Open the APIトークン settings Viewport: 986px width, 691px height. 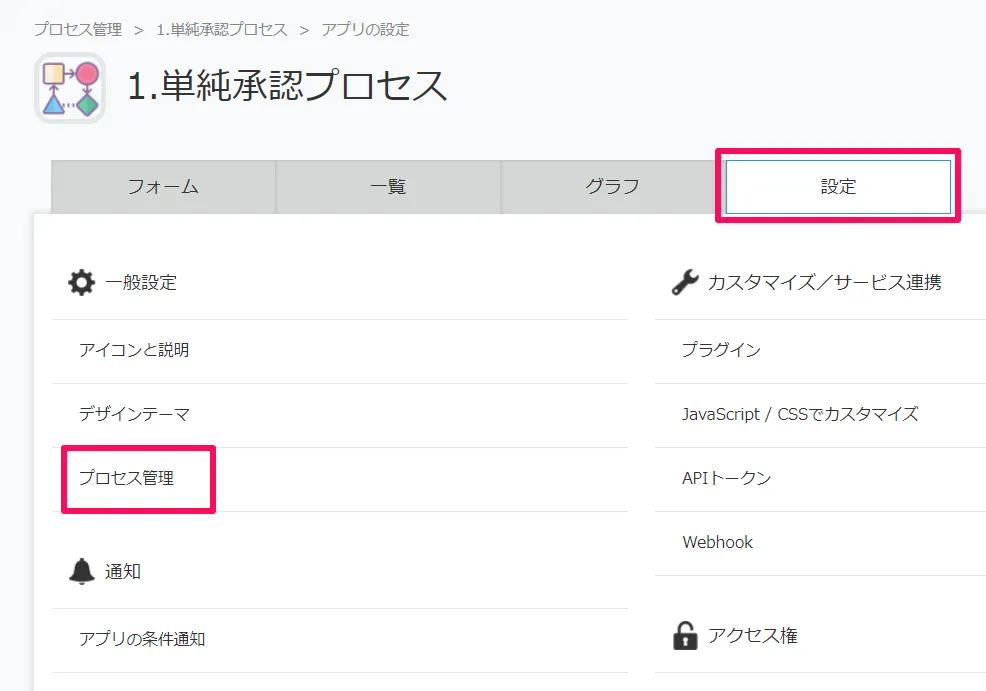tap(726, 478)
